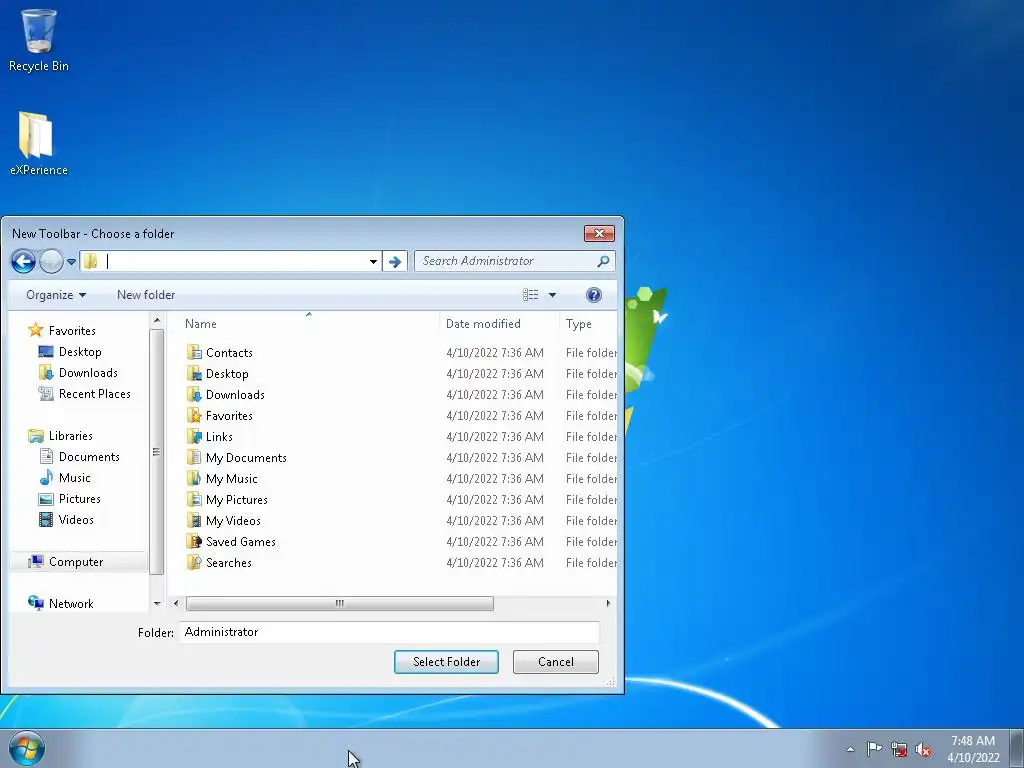This screenshot has width=1024, height=768.
Task: Select the Downloads folder in file list
Action: tap(225, 394)
